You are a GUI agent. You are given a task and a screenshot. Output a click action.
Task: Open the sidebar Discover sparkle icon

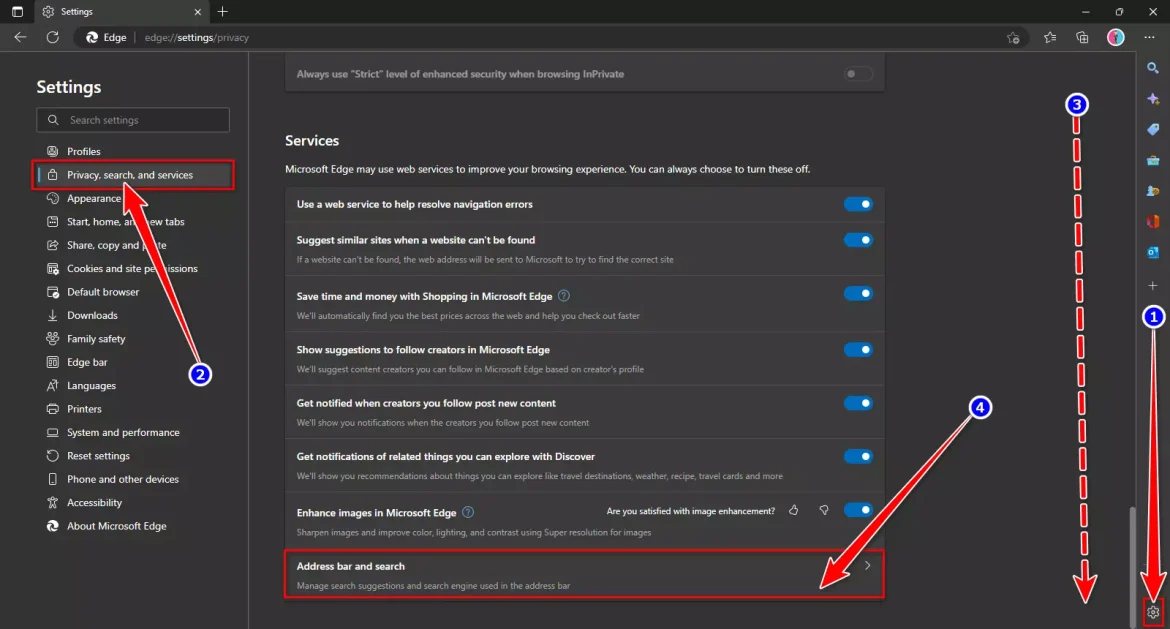[x=1153, y=98]
